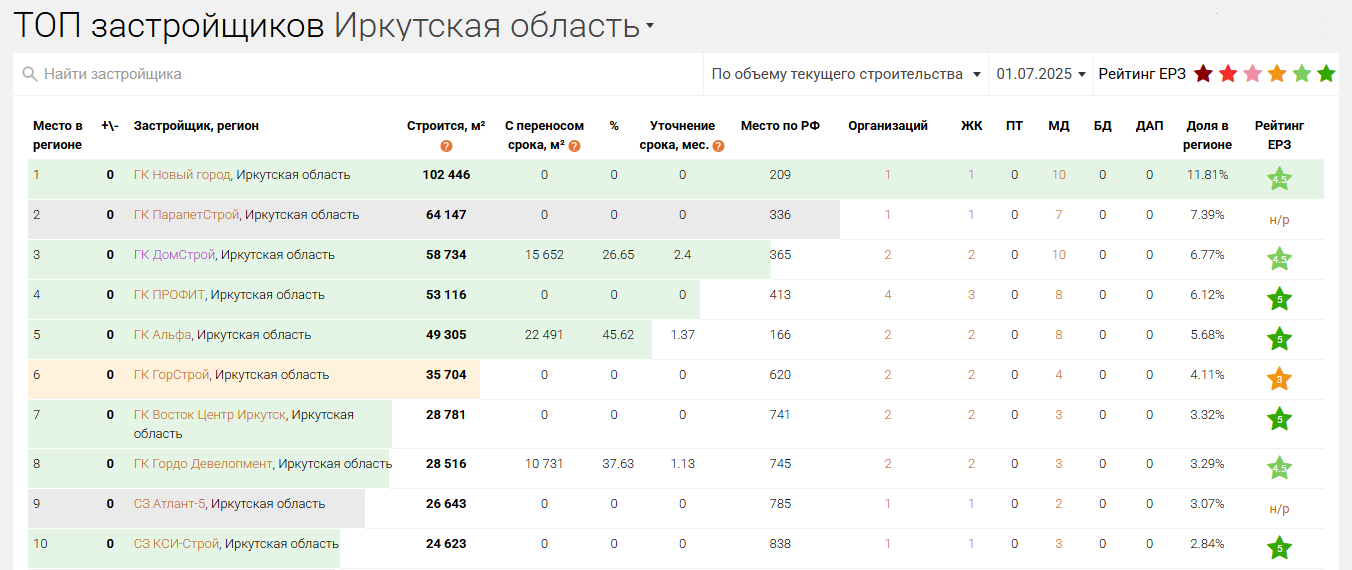Open the ГК ПарапетСтрой developer link
The width and height of the screenshot is (1352, 570).
(187, 215)
